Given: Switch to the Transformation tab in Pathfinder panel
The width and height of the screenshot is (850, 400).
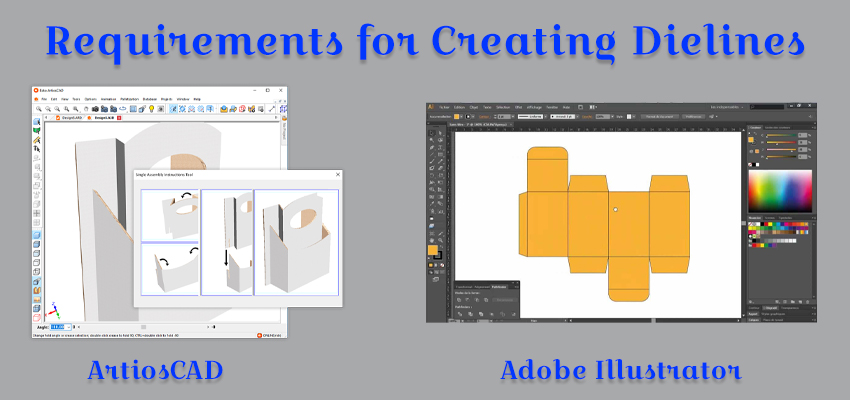Looking at the screenshot, I should point(464,287).
